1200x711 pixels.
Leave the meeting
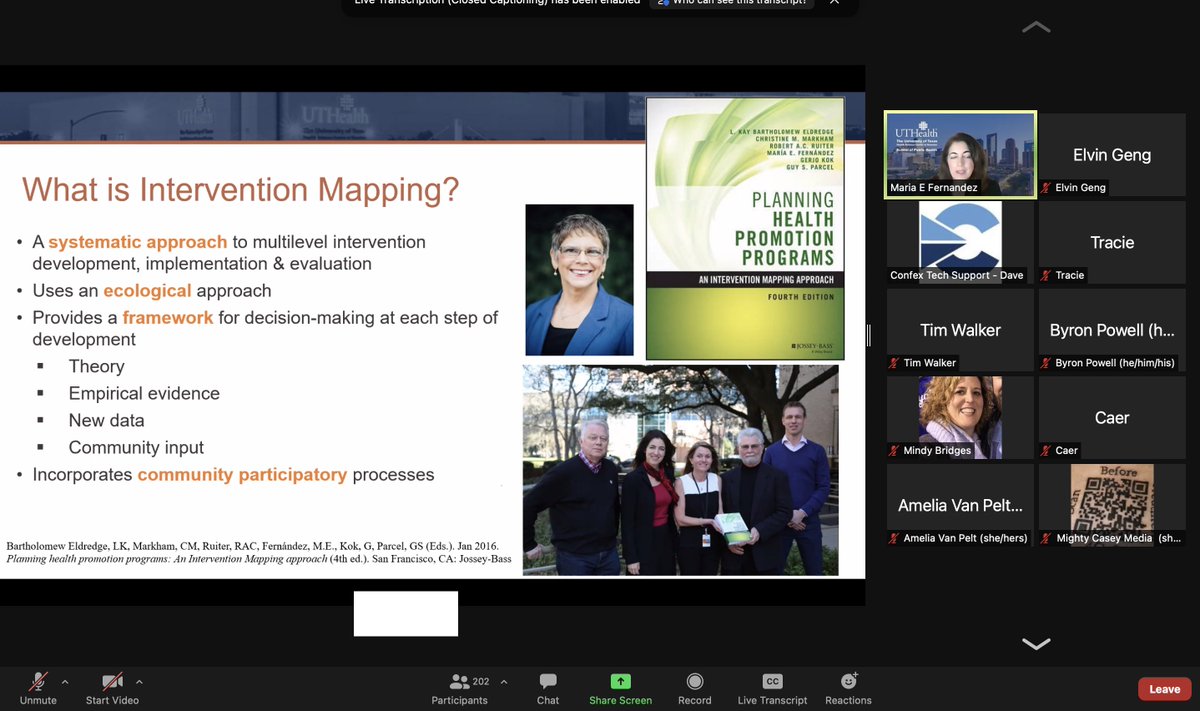pos(1164,689)
